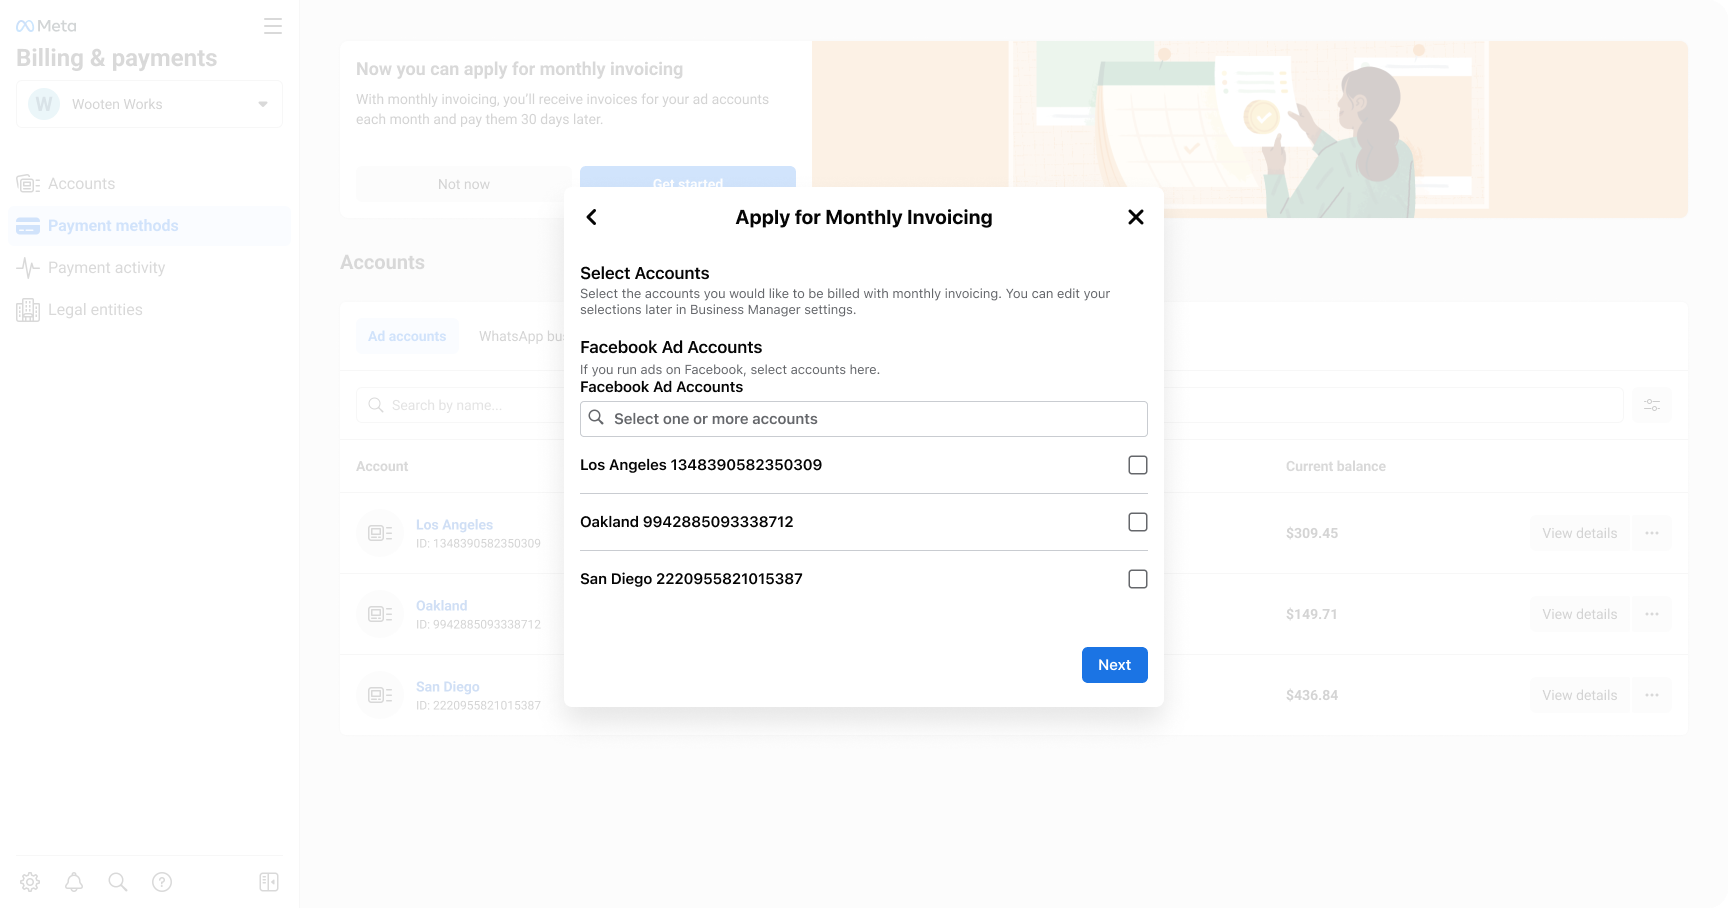Click the Current balance column header
This screenshot has height=908, width=1728.
pos(1336,466)
